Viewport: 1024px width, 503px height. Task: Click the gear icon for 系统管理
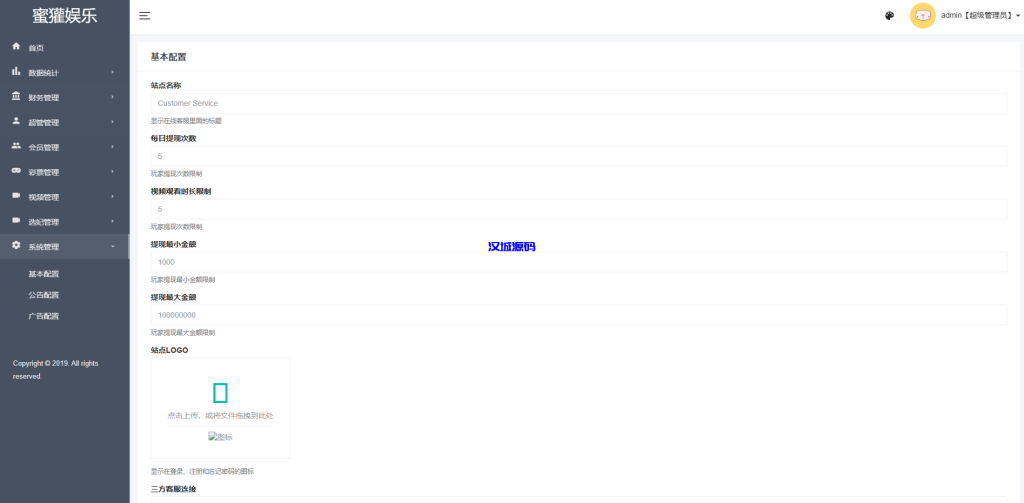pos(16,246)
